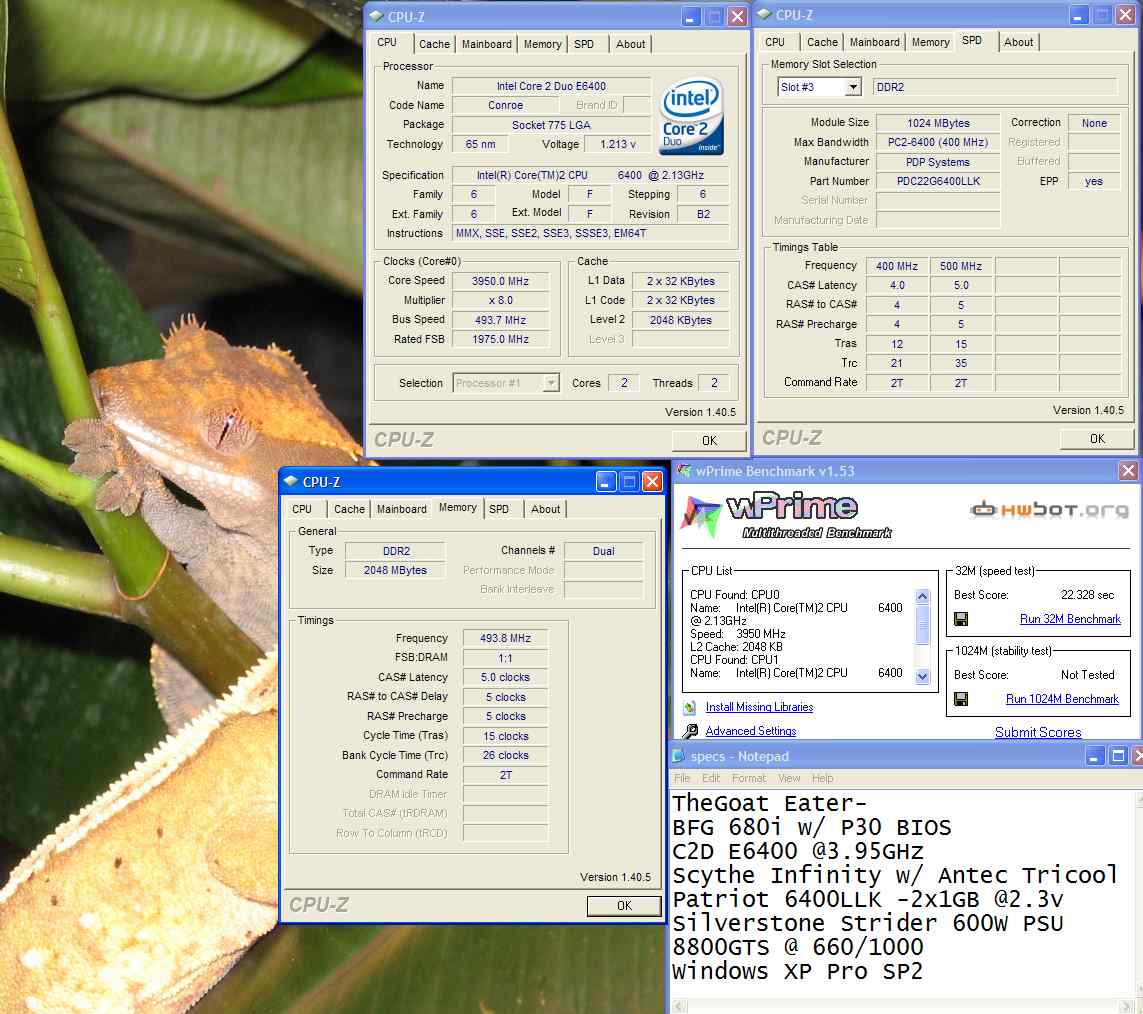Click the Rated FSB 1975.0 MHz field
Screen dimensions: 1143x1014
(500, 339)
